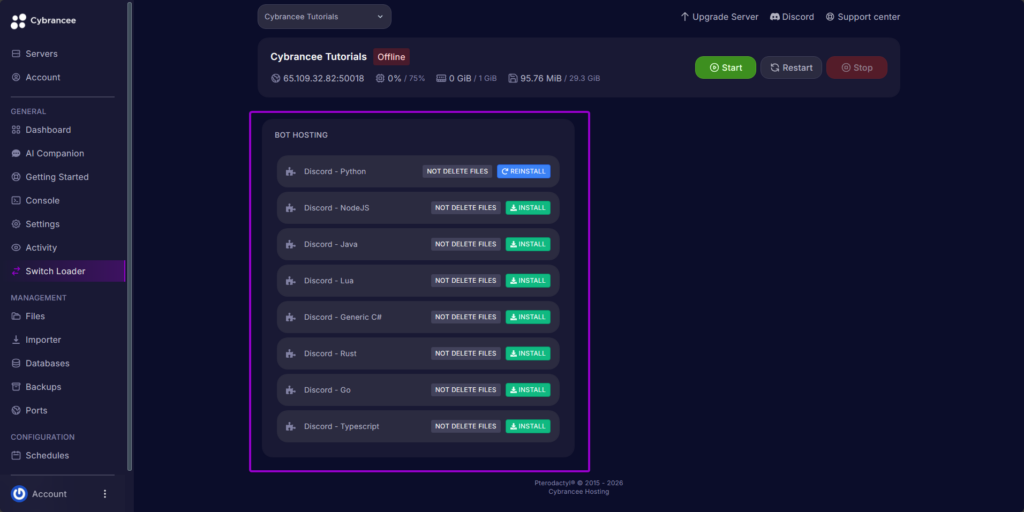Click the Discord - Generic C# label
The height and width of the screenshot is (512, 1024).
point(343,317)
